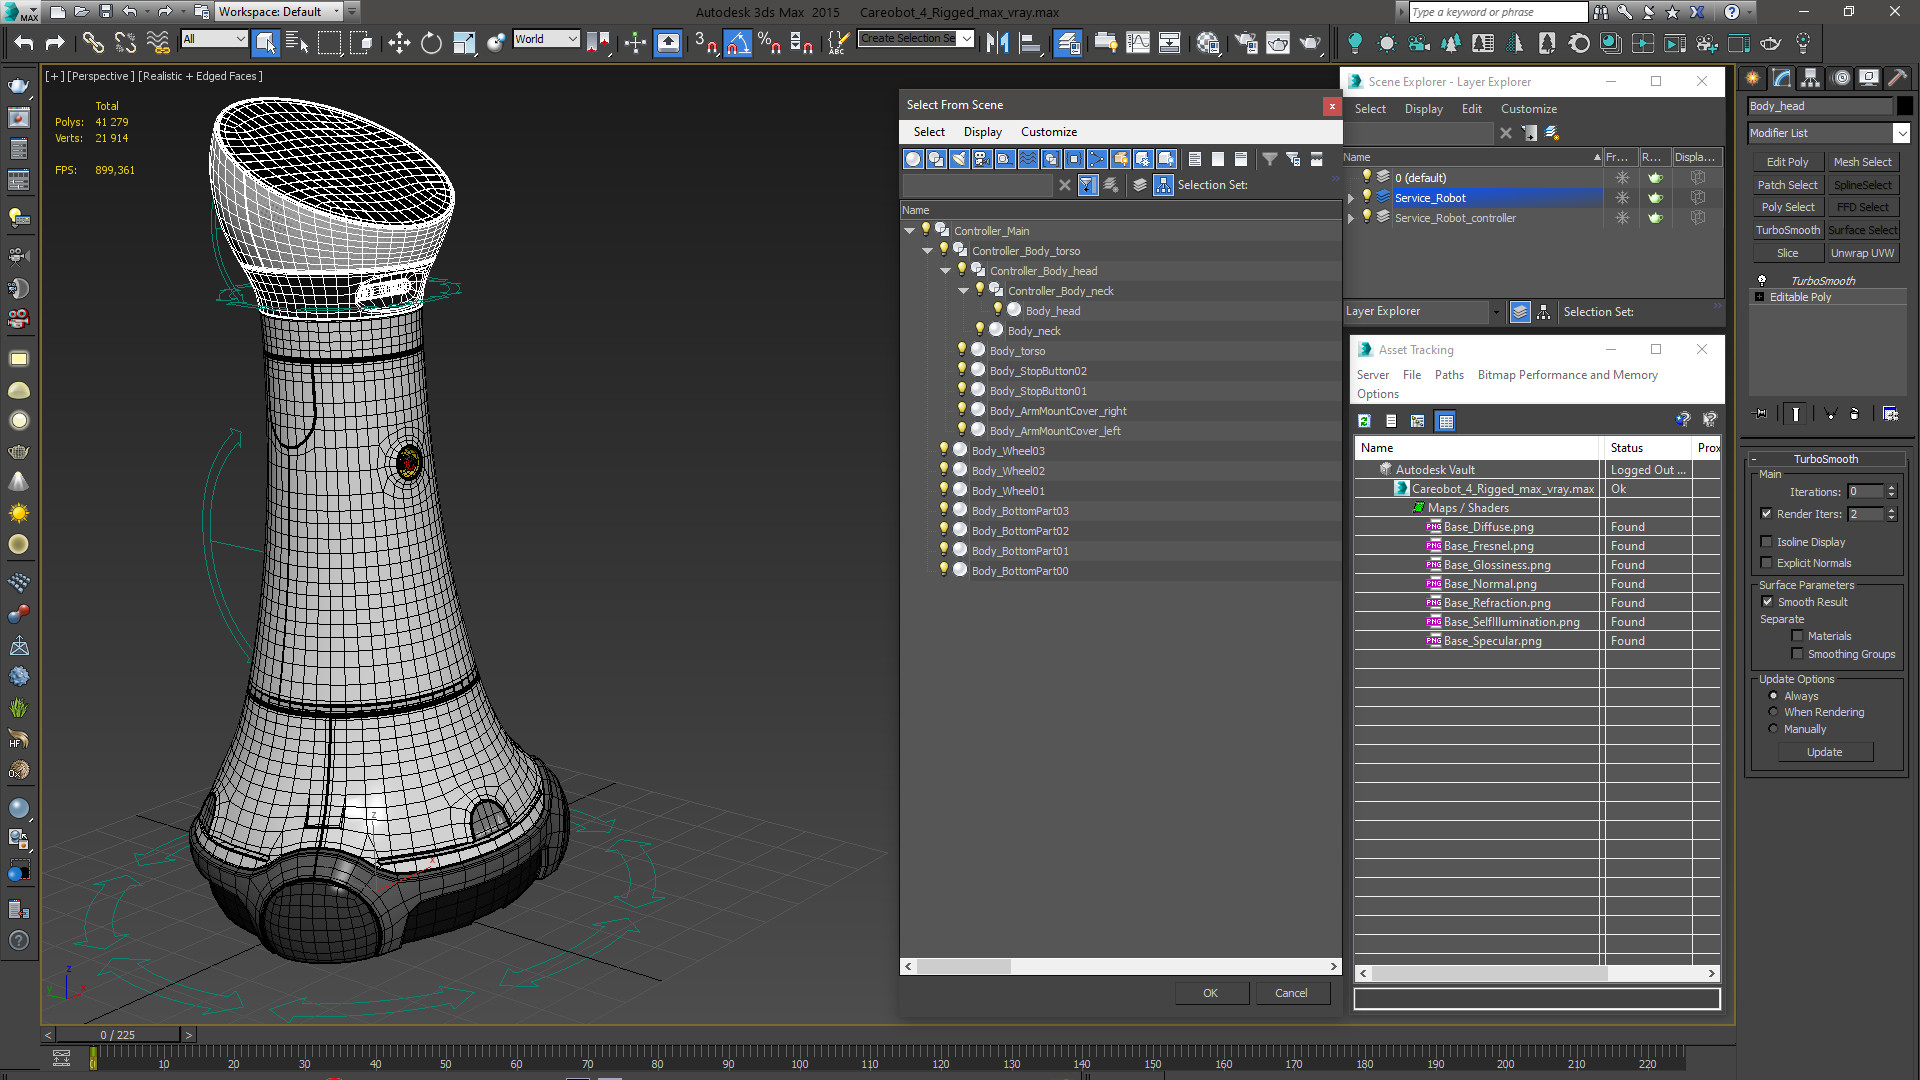
Task: Toggle Service_Robot layer visibility bulb
Action: pyautogui.click(x=1366, y=197)
